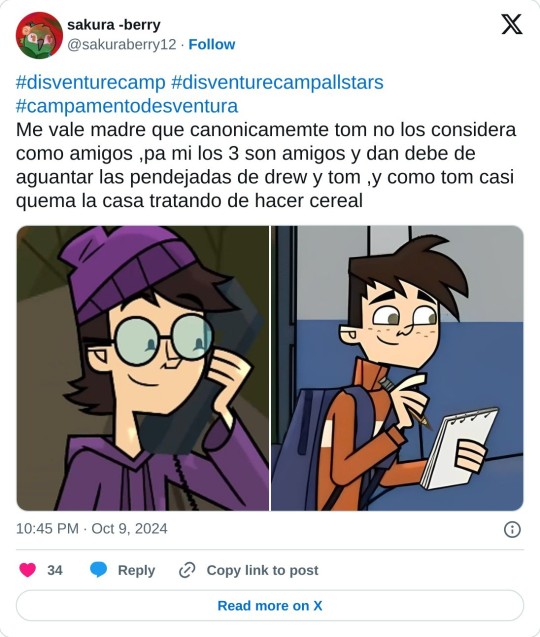Open the X logo icon
This screenshot has height=637, width=540.
point(512,25)
